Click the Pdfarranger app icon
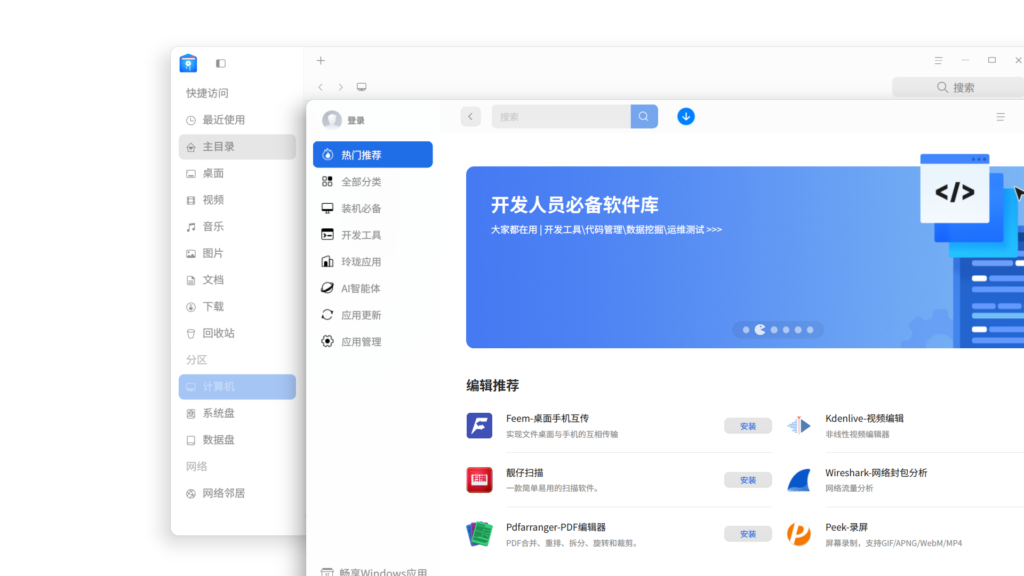The width and height of the screenshot is (1024, 576). [x=479, y=534]
